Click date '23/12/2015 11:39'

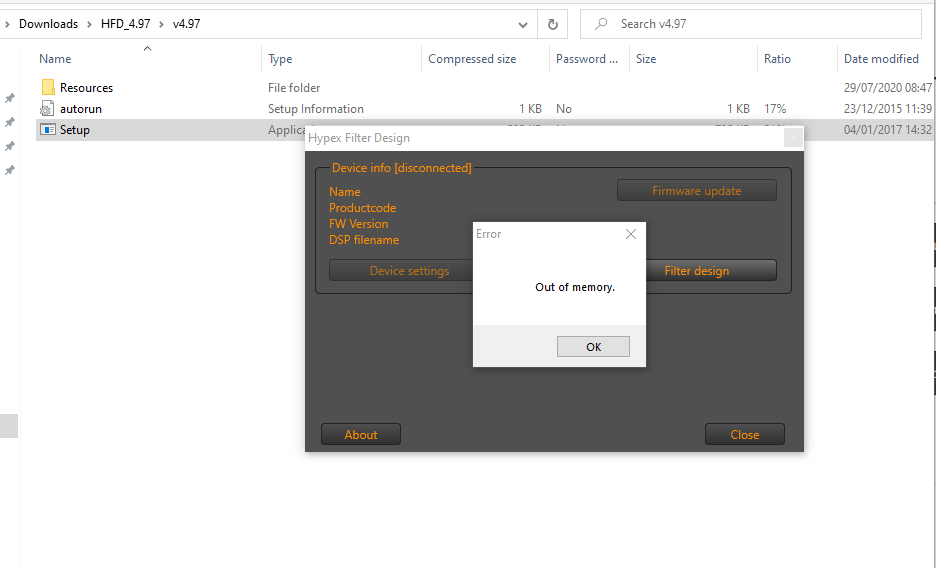(x=888, y=109)
